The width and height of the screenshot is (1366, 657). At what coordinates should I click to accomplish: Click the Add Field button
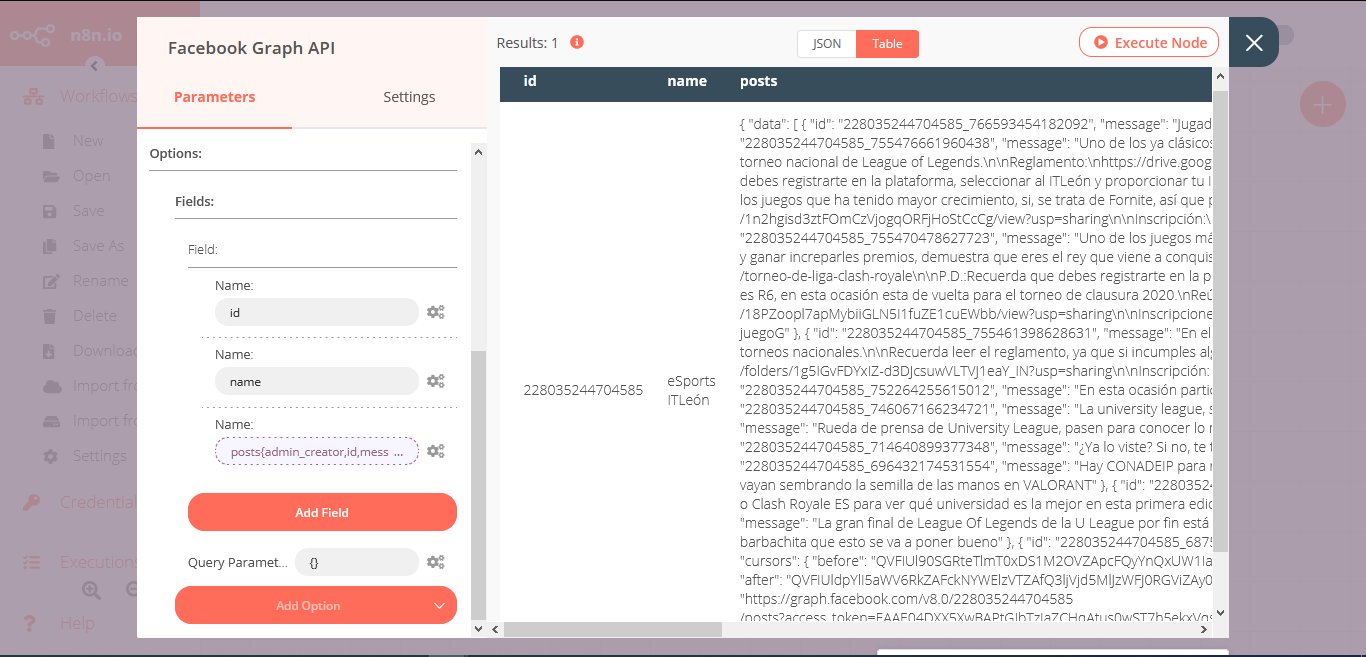[322, 512]
